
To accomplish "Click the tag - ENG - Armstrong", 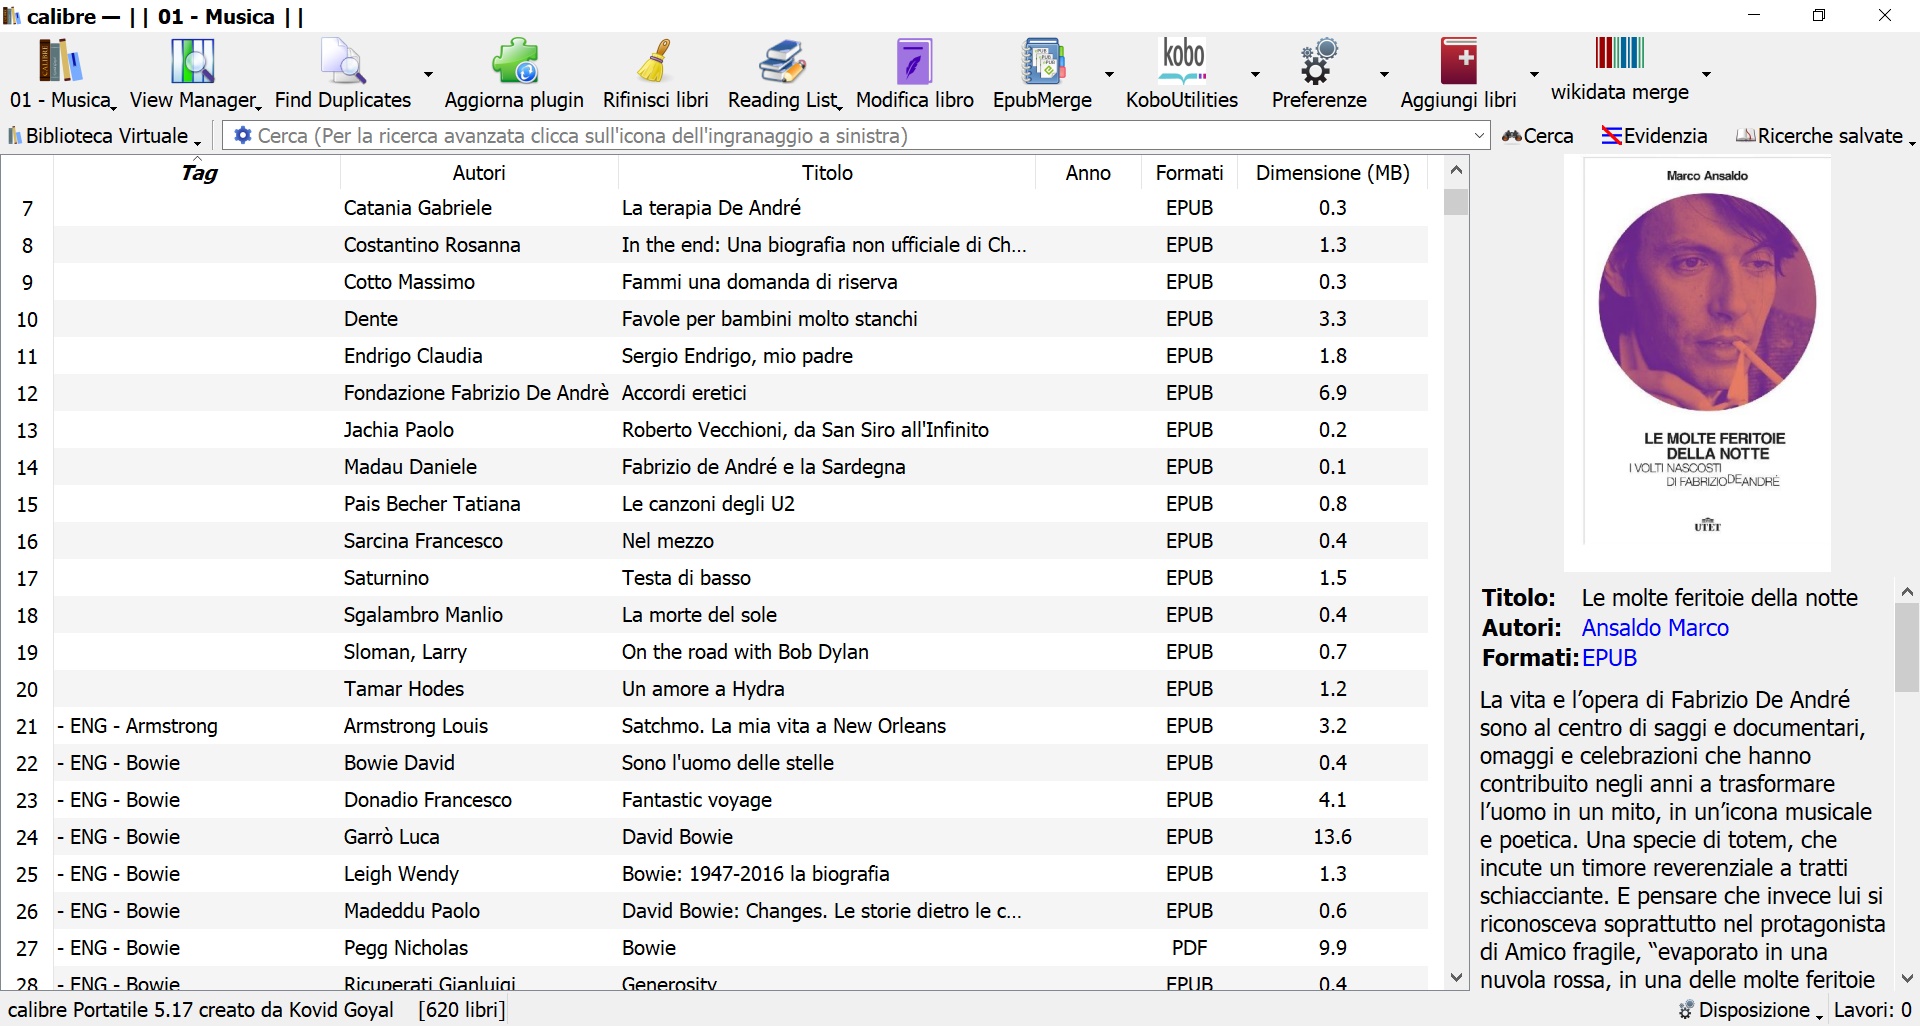I will click(137, 726).
